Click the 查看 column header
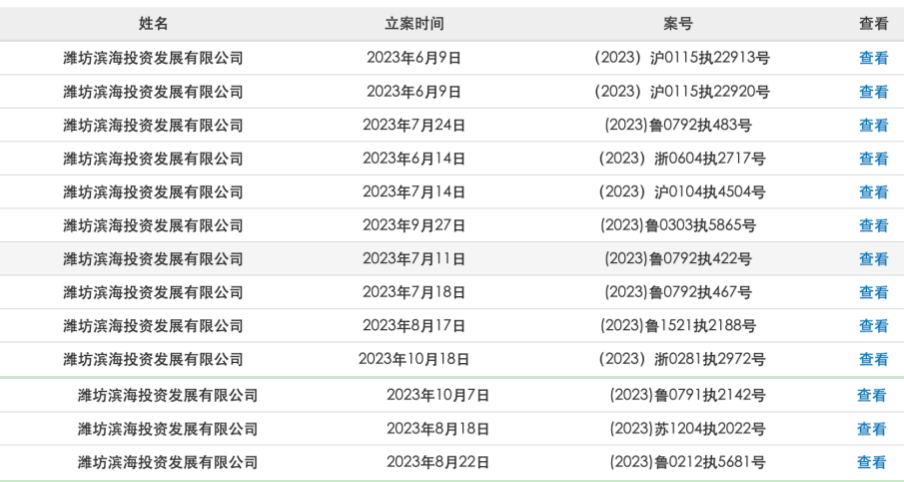This screenshot has width=904, height=482. click(873, 23)
